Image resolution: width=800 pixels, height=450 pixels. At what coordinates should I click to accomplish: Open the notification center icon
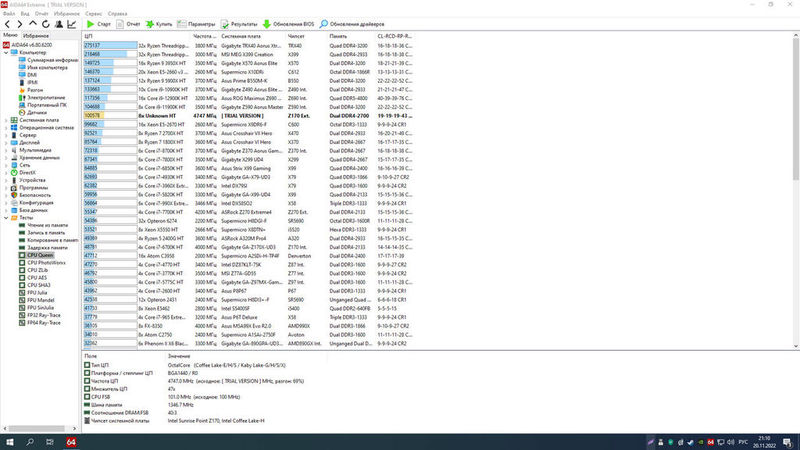[788, 442]
